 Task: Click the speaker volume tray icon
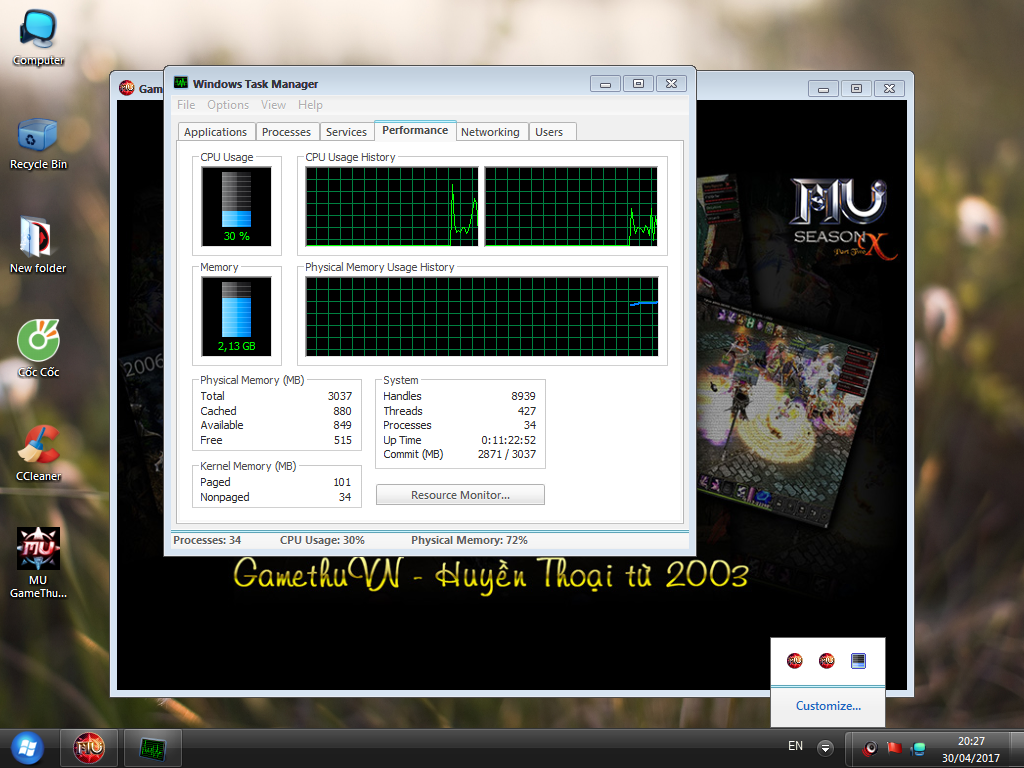click(x=871, y=747)
